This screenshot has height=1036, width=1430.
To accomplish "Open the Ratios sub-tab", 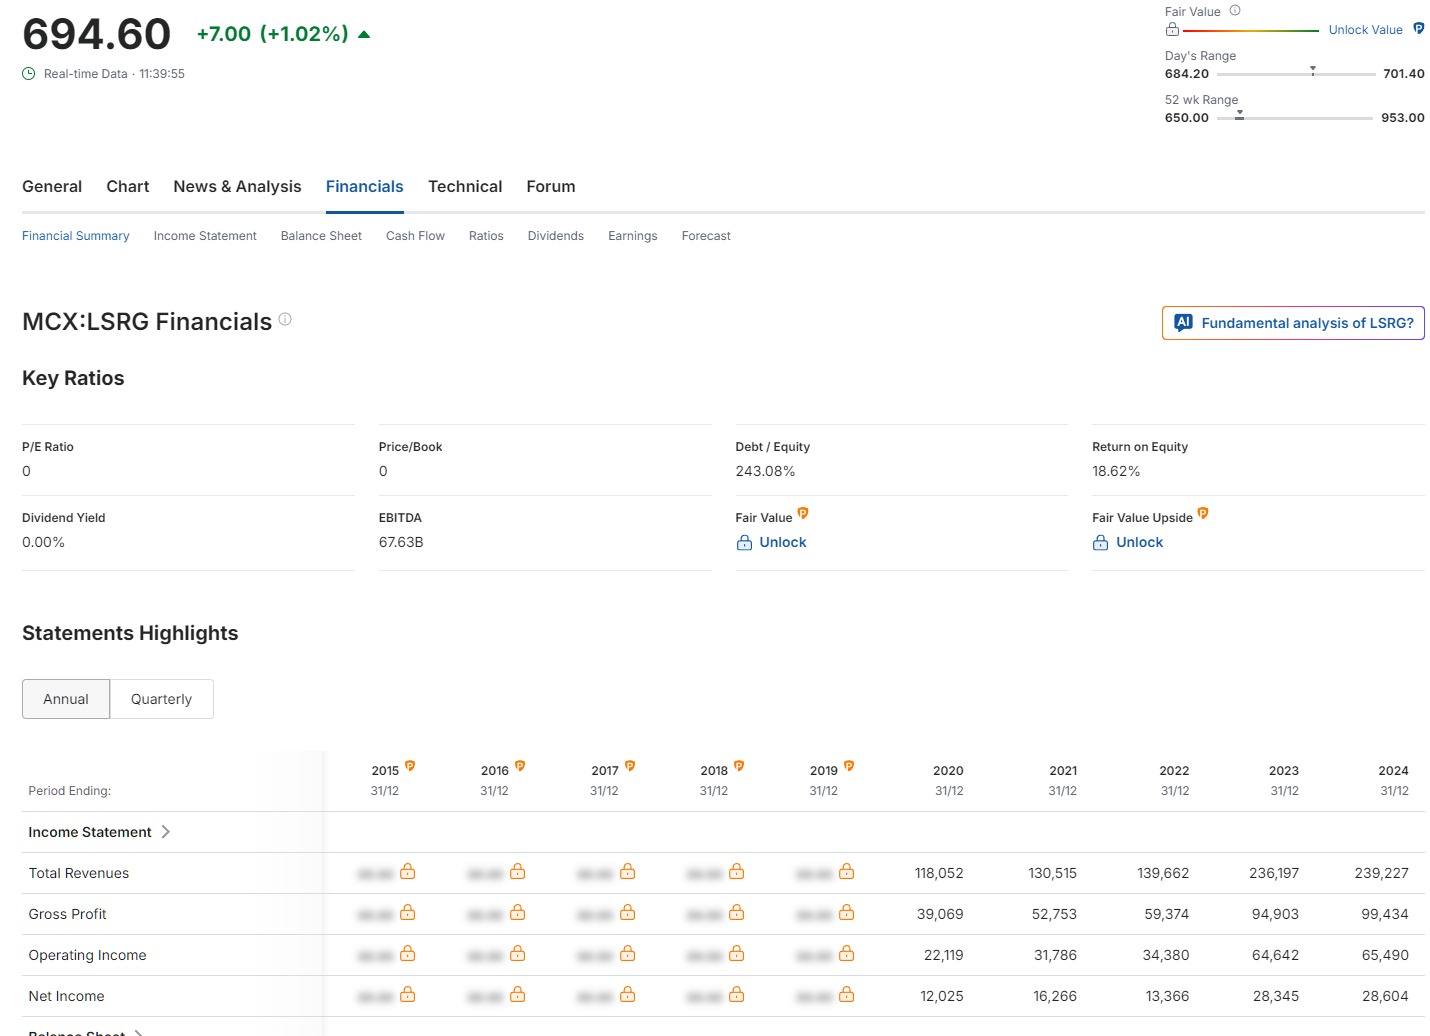I will (x=486, y=236).
